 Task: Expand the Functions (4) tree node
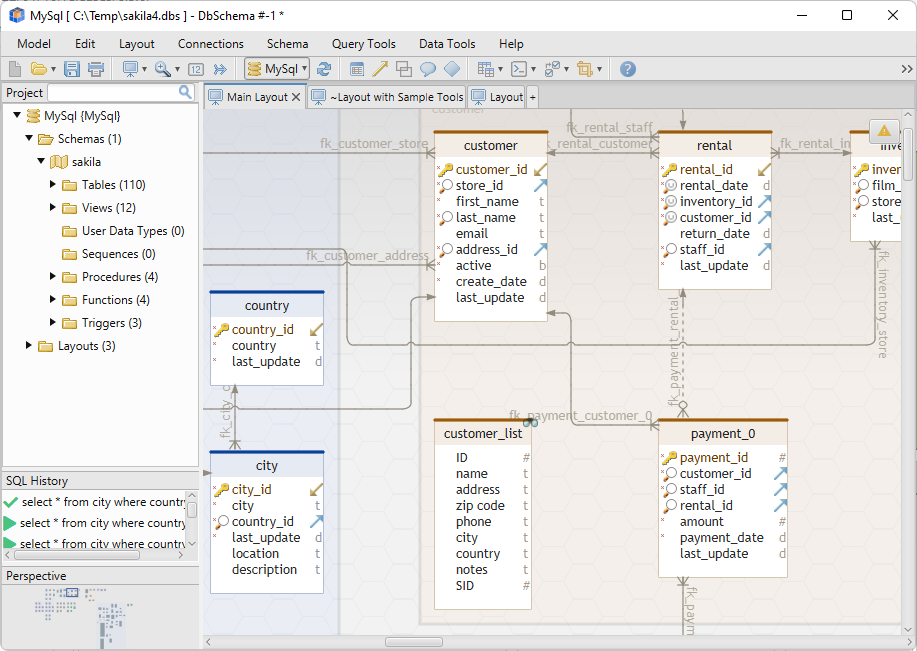tap(53, 299)
